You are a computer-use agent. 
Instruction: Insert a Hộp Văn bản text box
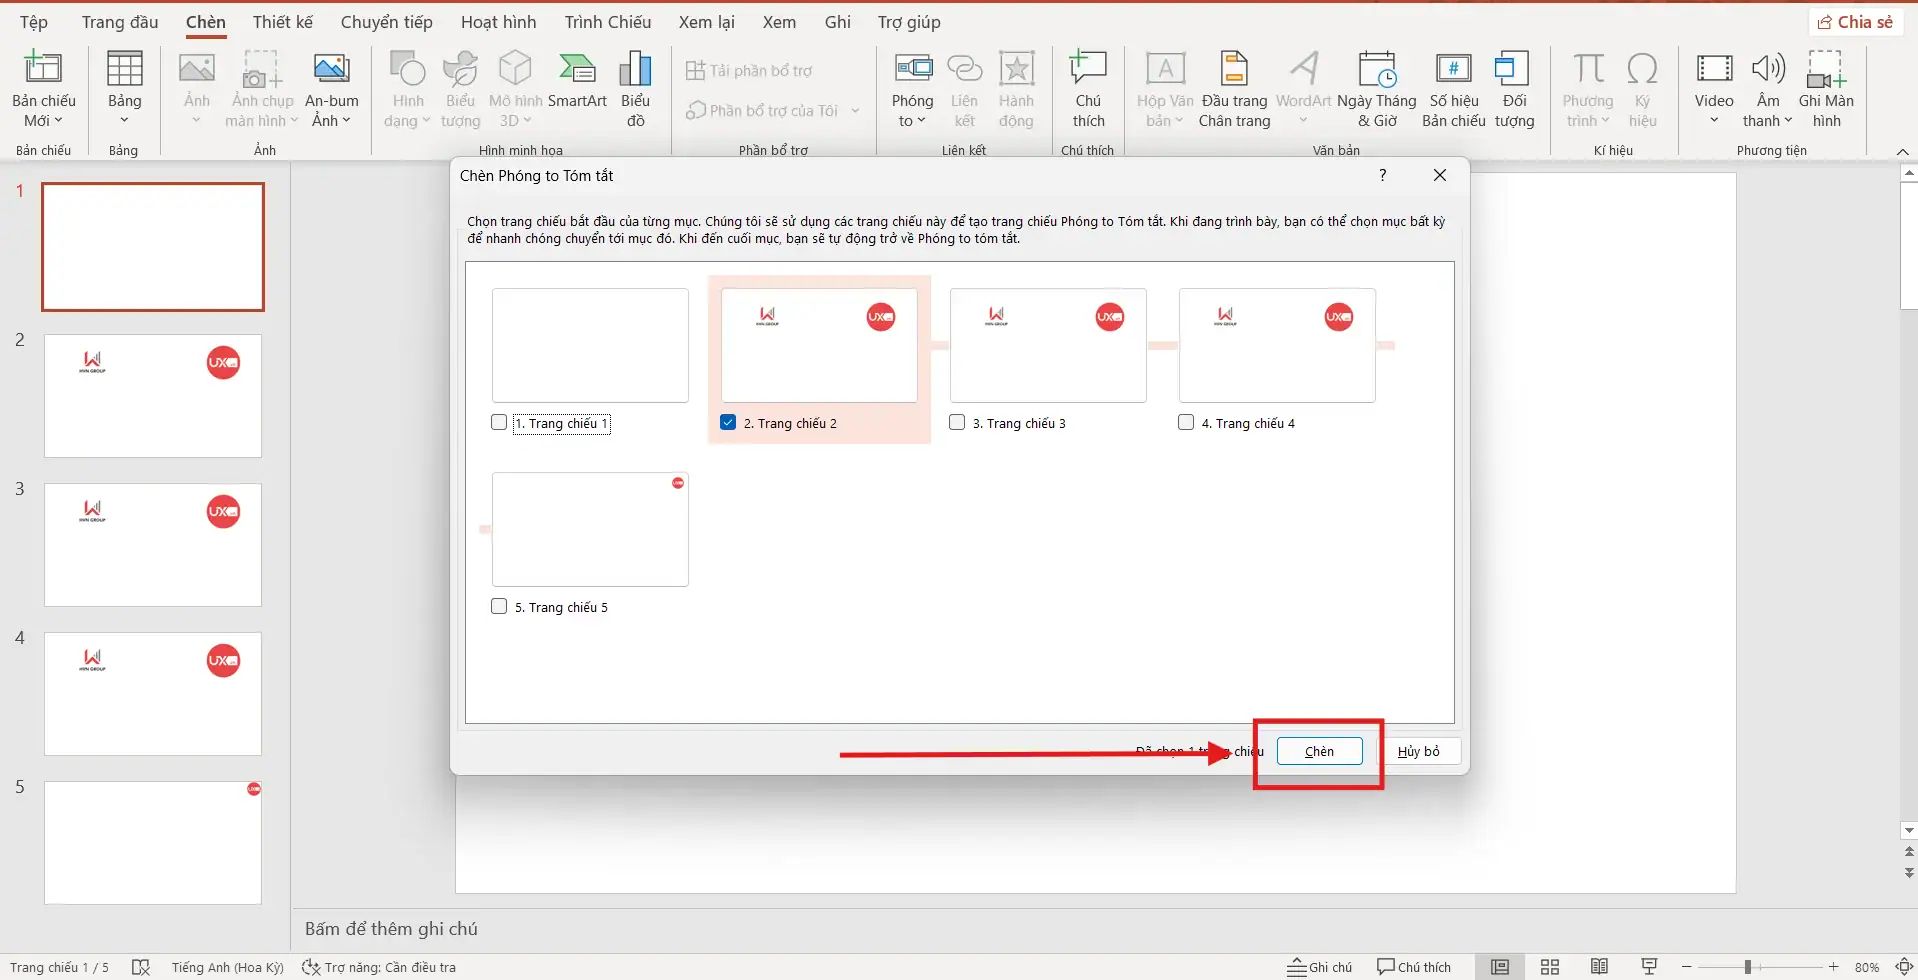(x=1163, y=88)
